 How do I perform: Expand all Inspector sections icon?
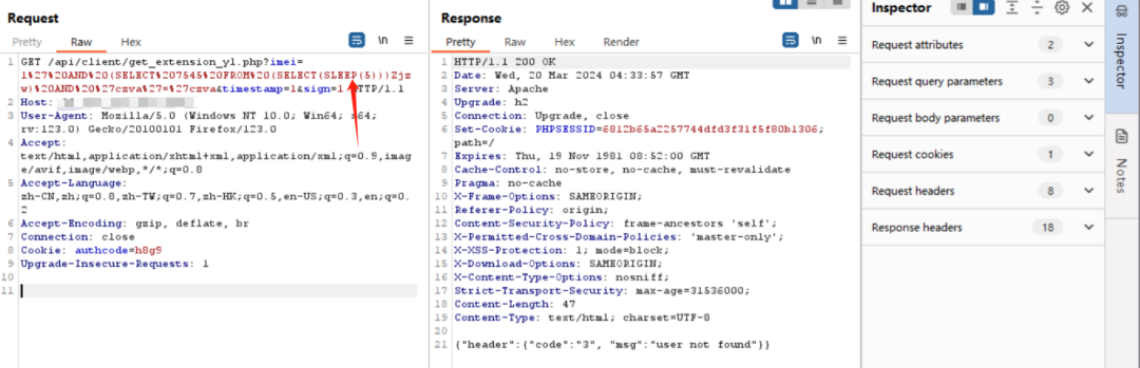pyautogui.click(x=1011, y=7)
